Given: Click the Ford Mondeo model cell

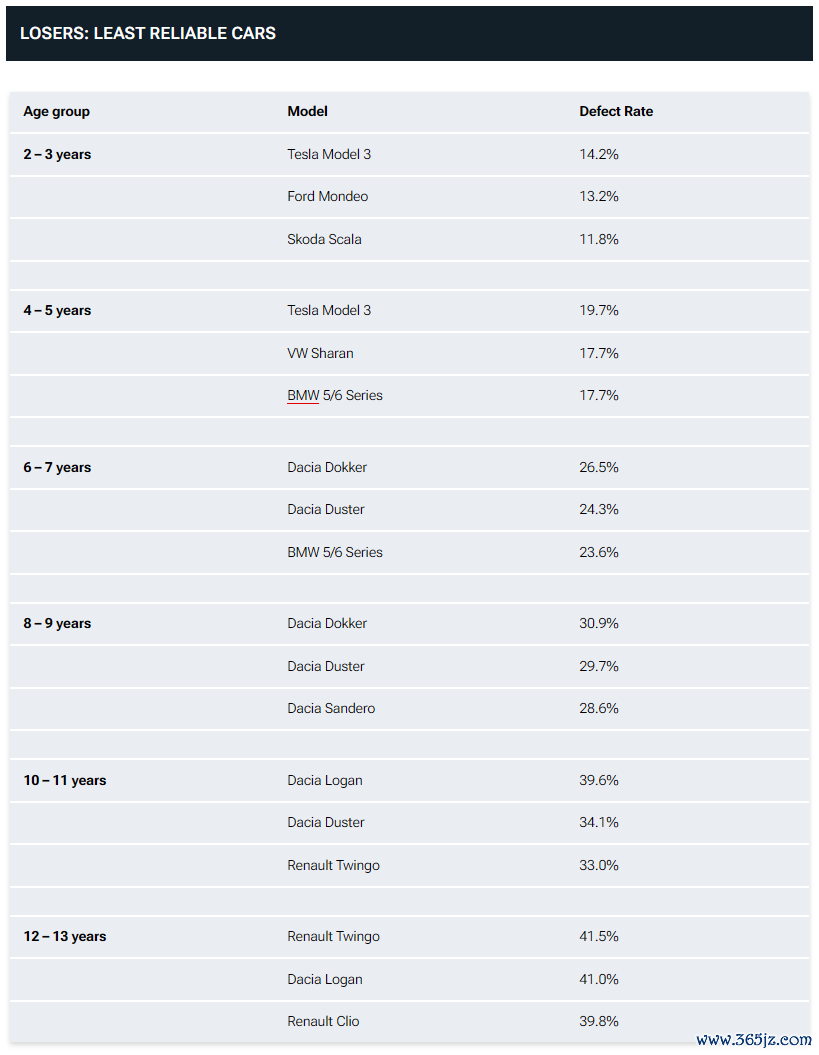Looking at the screenshot, I should (x=328, y=196).
